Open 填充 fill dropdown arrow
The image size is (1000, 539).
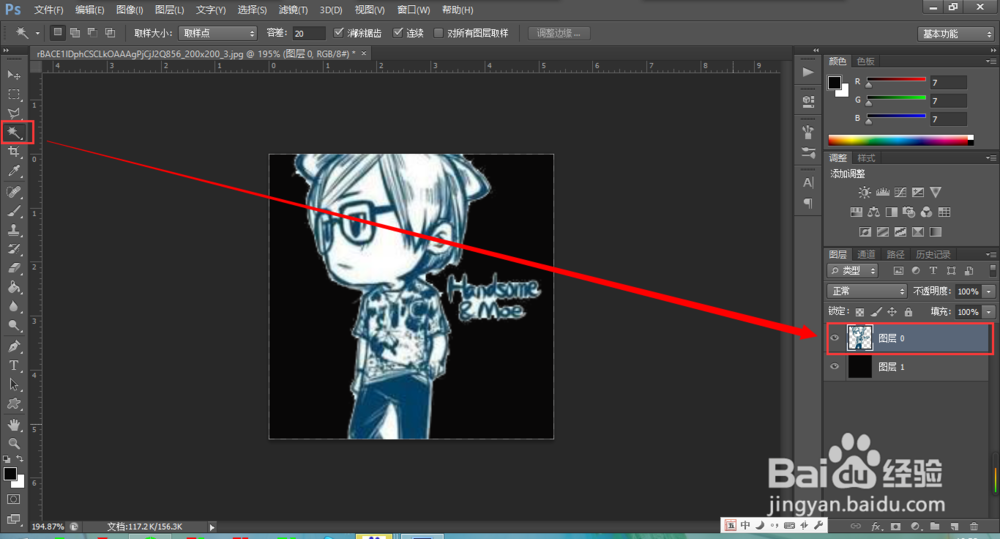989,312
